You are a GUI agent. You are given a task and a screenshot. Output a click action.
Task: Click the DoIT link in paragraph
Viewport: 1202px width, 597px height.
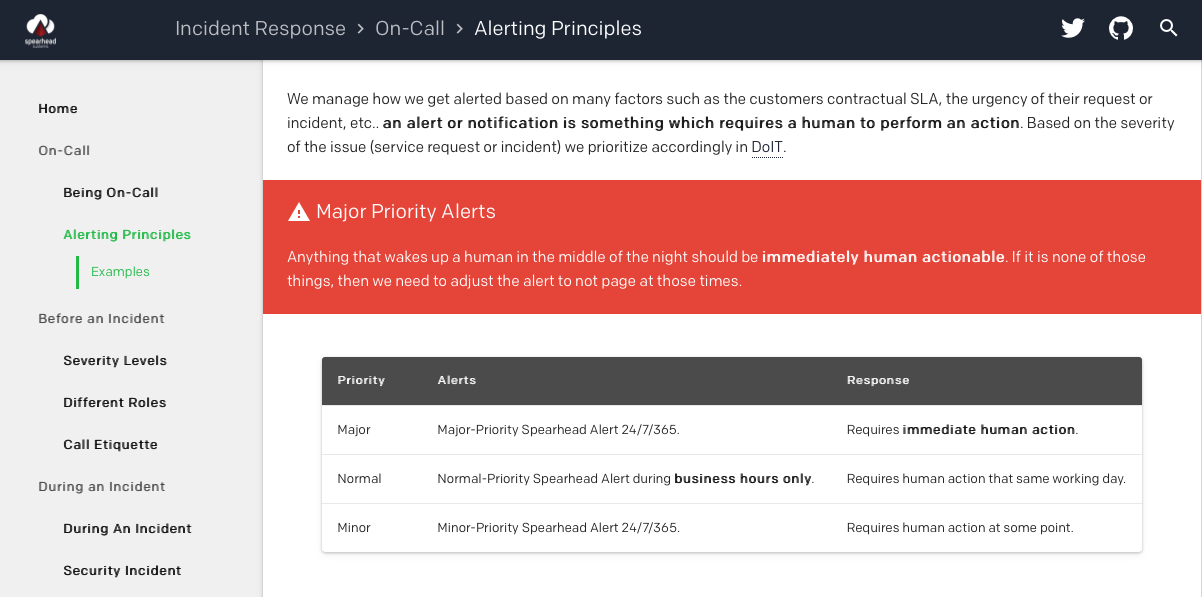767,148
